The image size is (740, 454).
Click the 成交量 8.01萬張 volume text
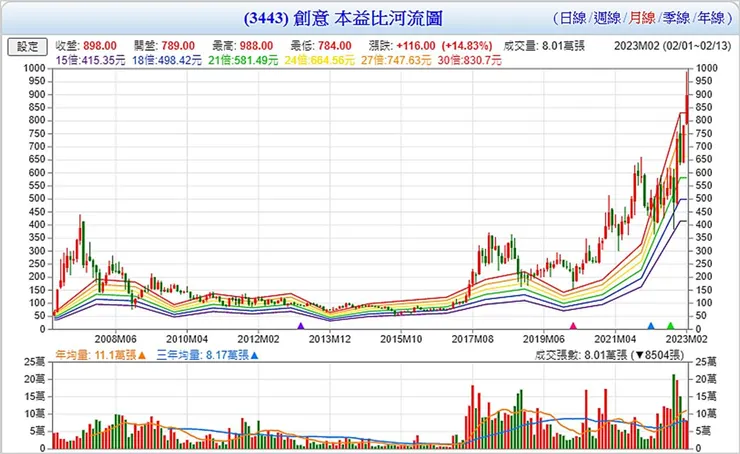[544, 46]
